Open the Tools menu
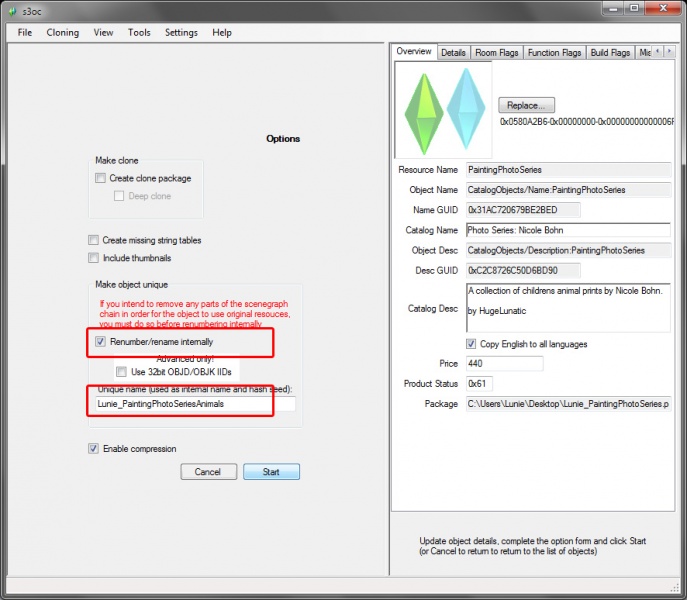This screenshot has height=600, width=687. [139, 32]
